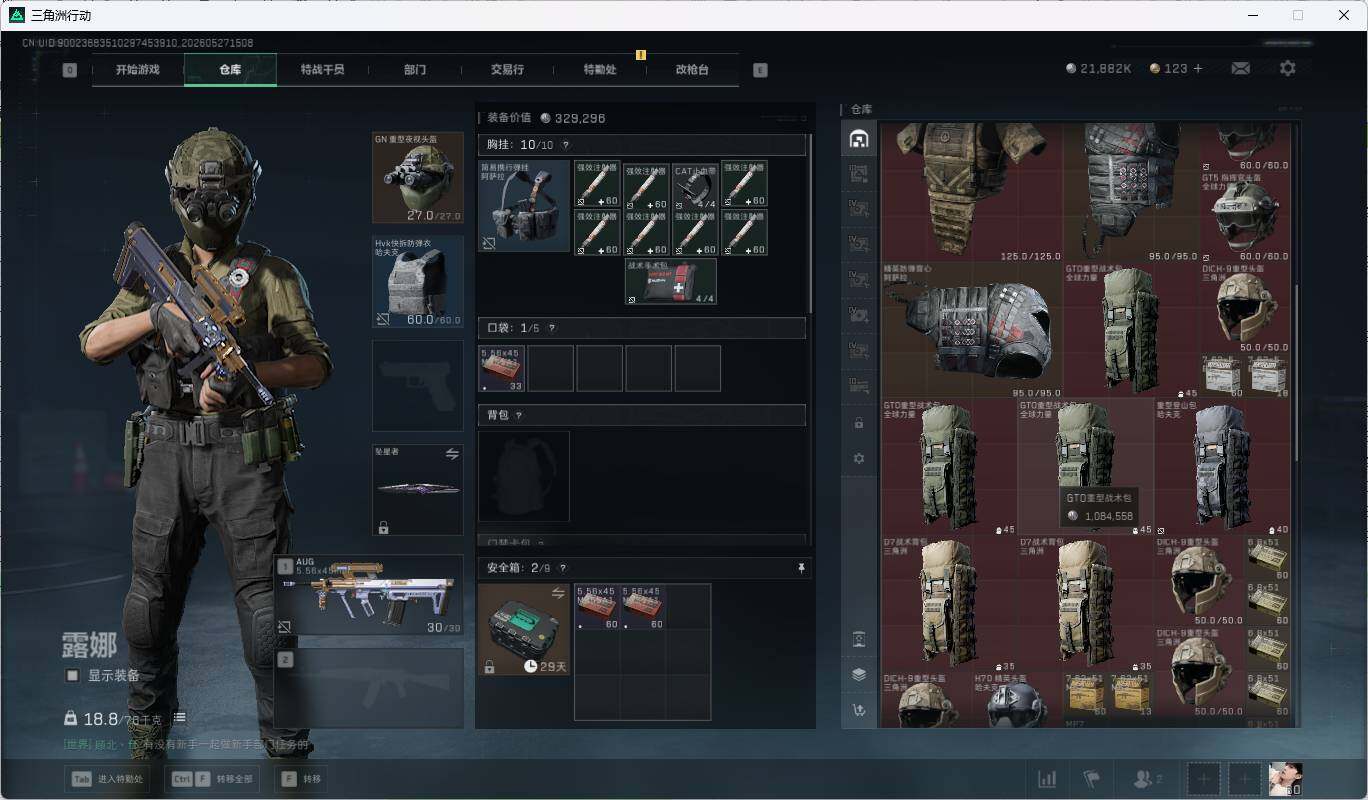Select the AUG primary weapon slot

tap(370, 596)
